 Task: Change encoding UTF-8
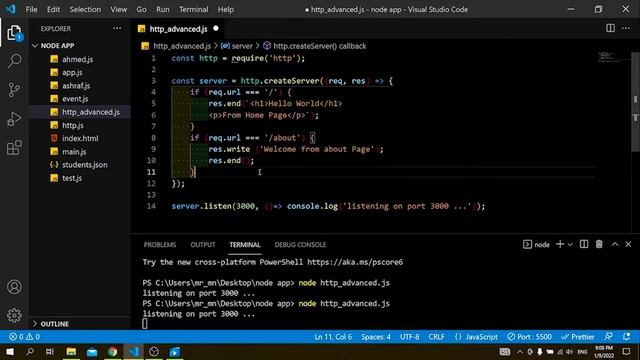pyautogui.click(x=409, y=337)
